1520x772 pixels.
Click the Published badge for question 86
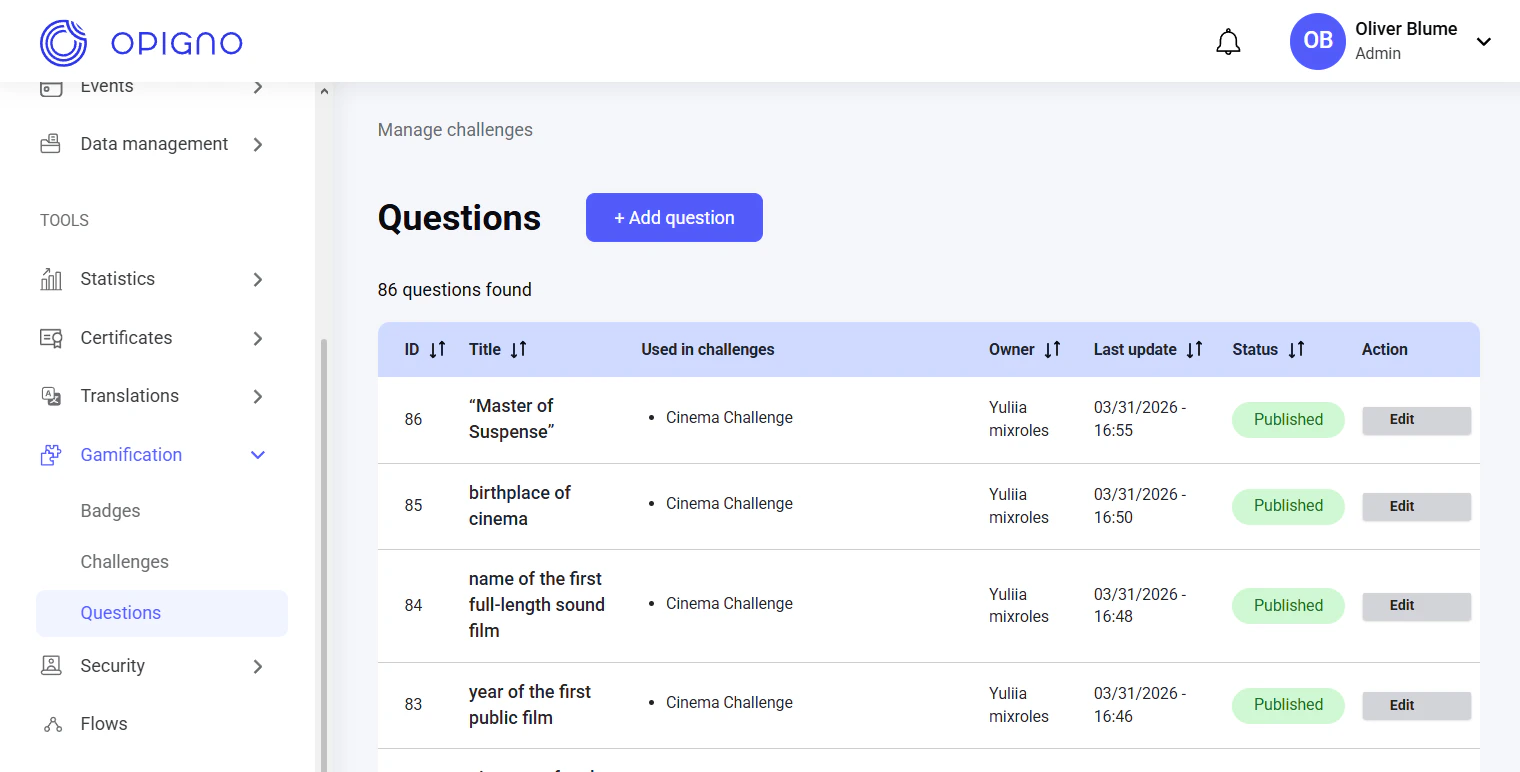[x=1288, y=420]
